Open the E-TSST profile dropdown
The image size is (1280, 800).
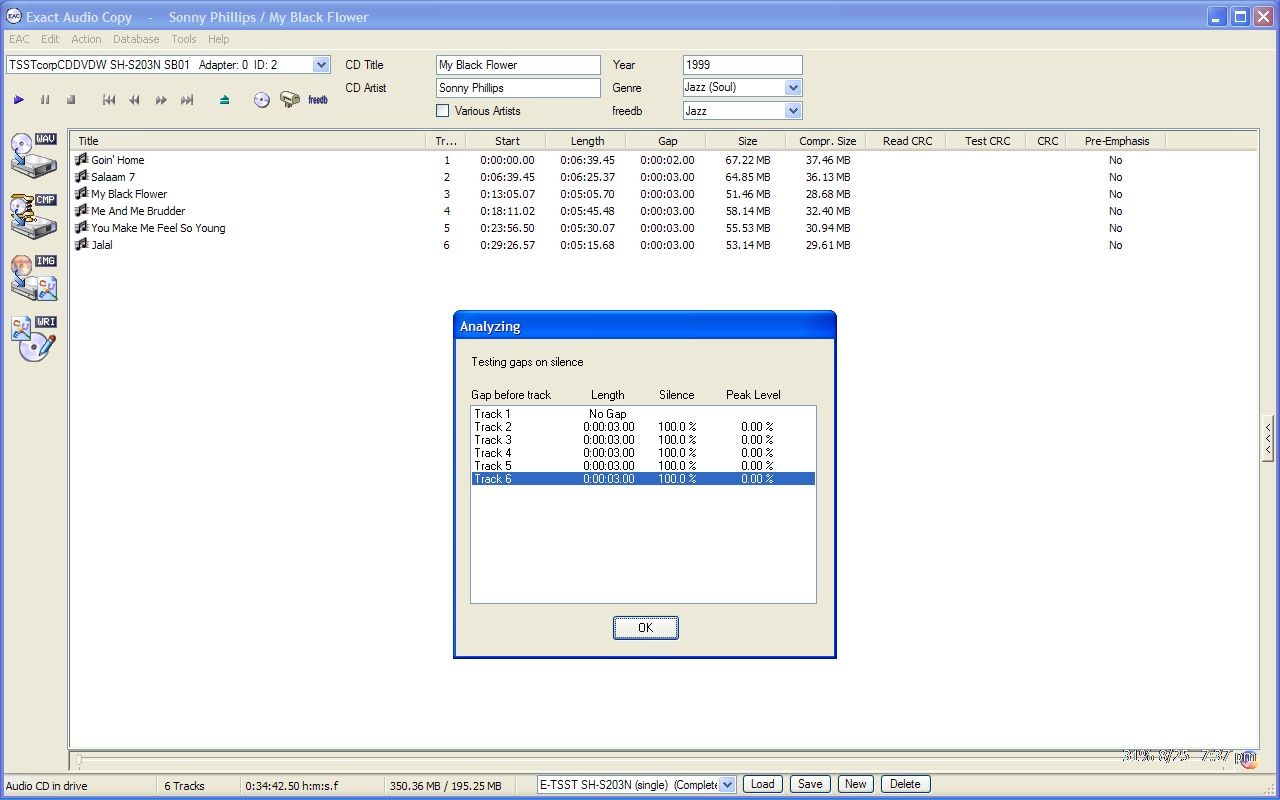point(727,785)
